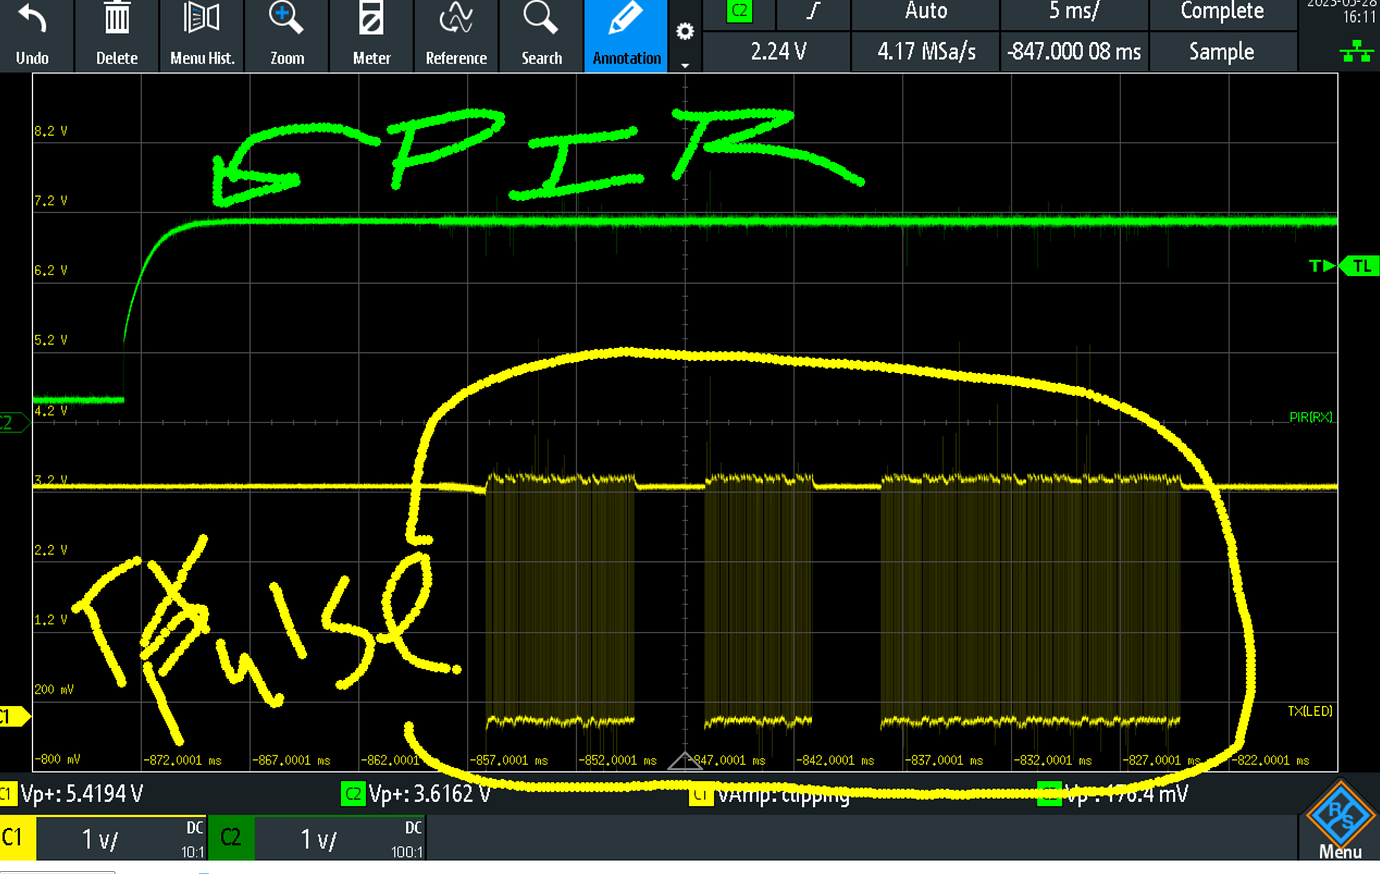
Task: Select the Undo tool
Action: tap(33, 35)
